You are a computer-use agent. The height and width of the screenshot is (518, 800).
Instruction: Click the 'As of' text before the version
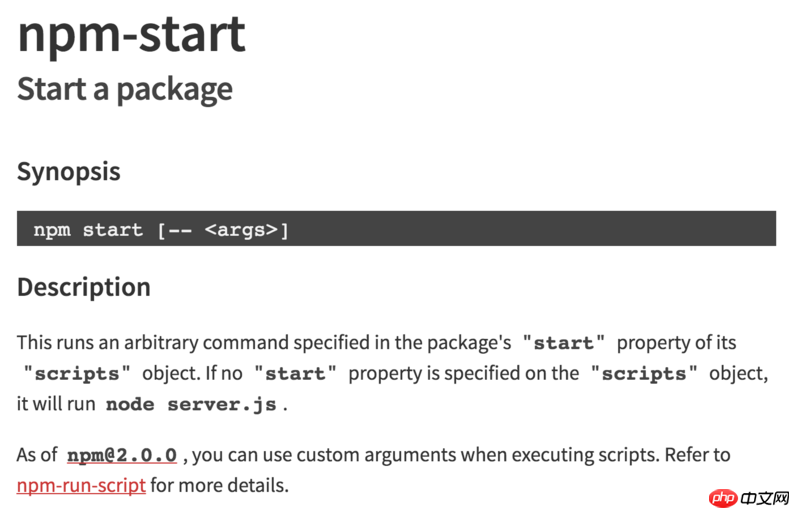click(x=37, y=455)
